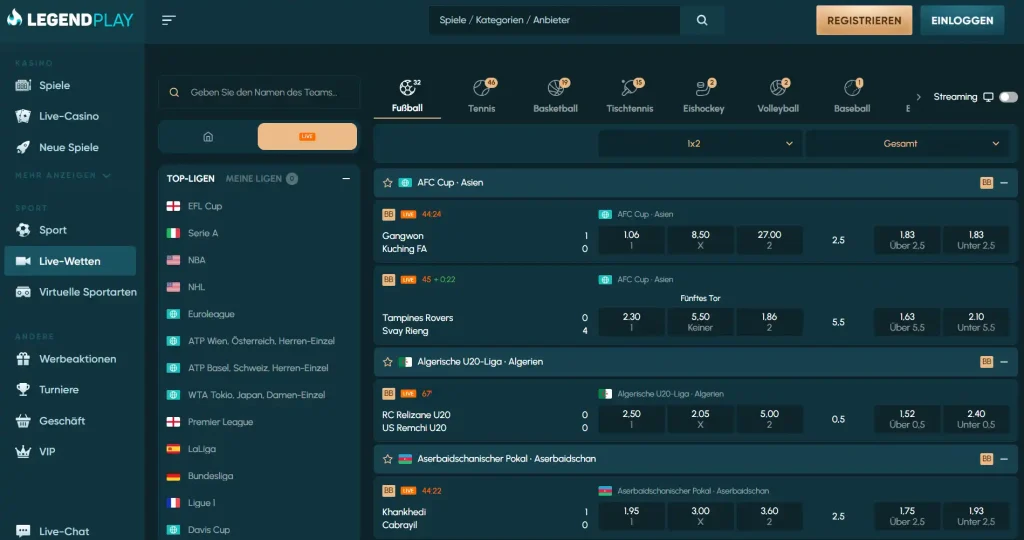Collapse the Algerische U20-Liga section
Viewport: 1024px width, 540px height.
click(1004, 362)
